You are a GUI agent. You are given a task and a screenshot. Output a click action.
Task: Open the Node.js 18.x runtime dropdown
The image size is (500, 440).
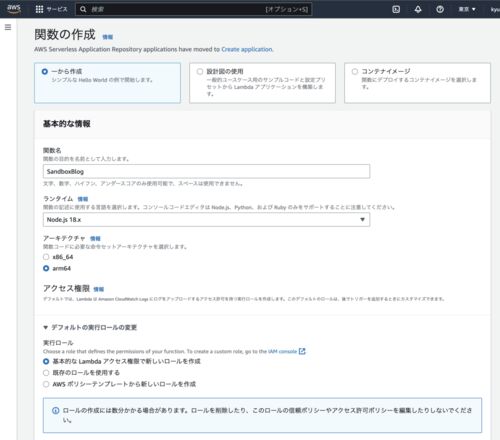click(x=206, y=220)
